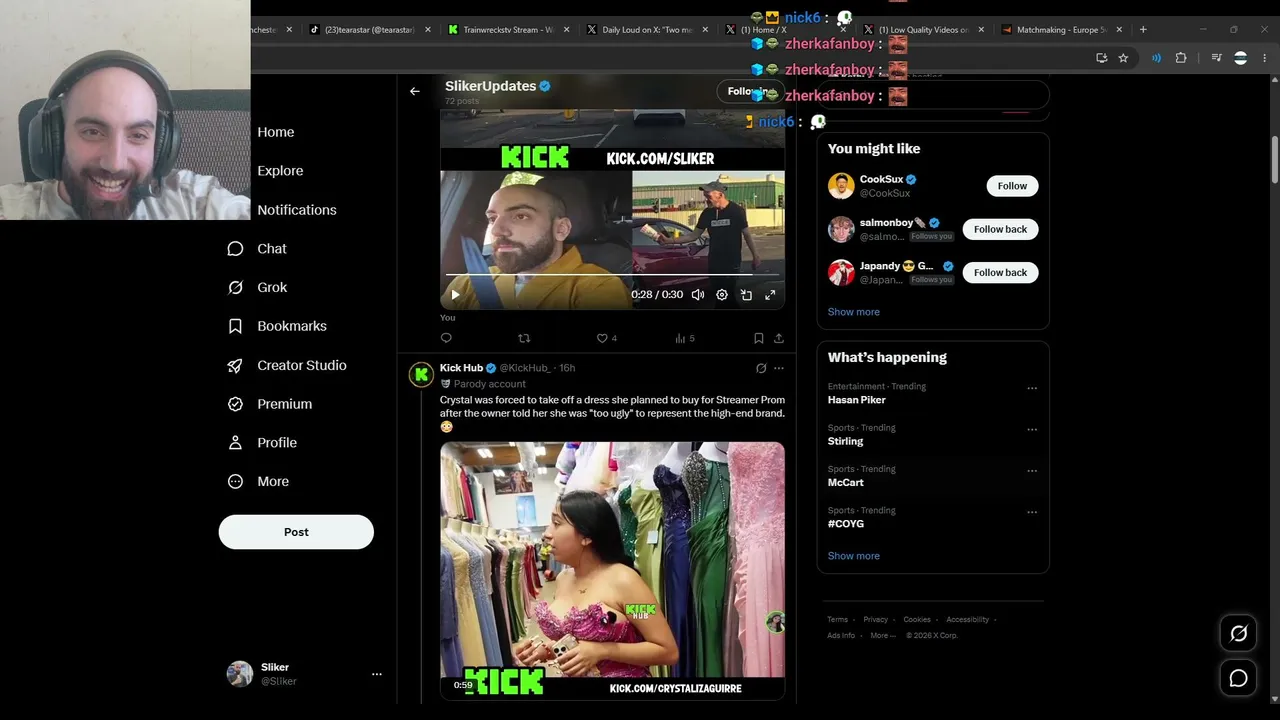This screenshot has width=1280, height=720.
Task: Seek on the Sliker video progress bar
Action: pyautogui.click(x=612, y=274)
